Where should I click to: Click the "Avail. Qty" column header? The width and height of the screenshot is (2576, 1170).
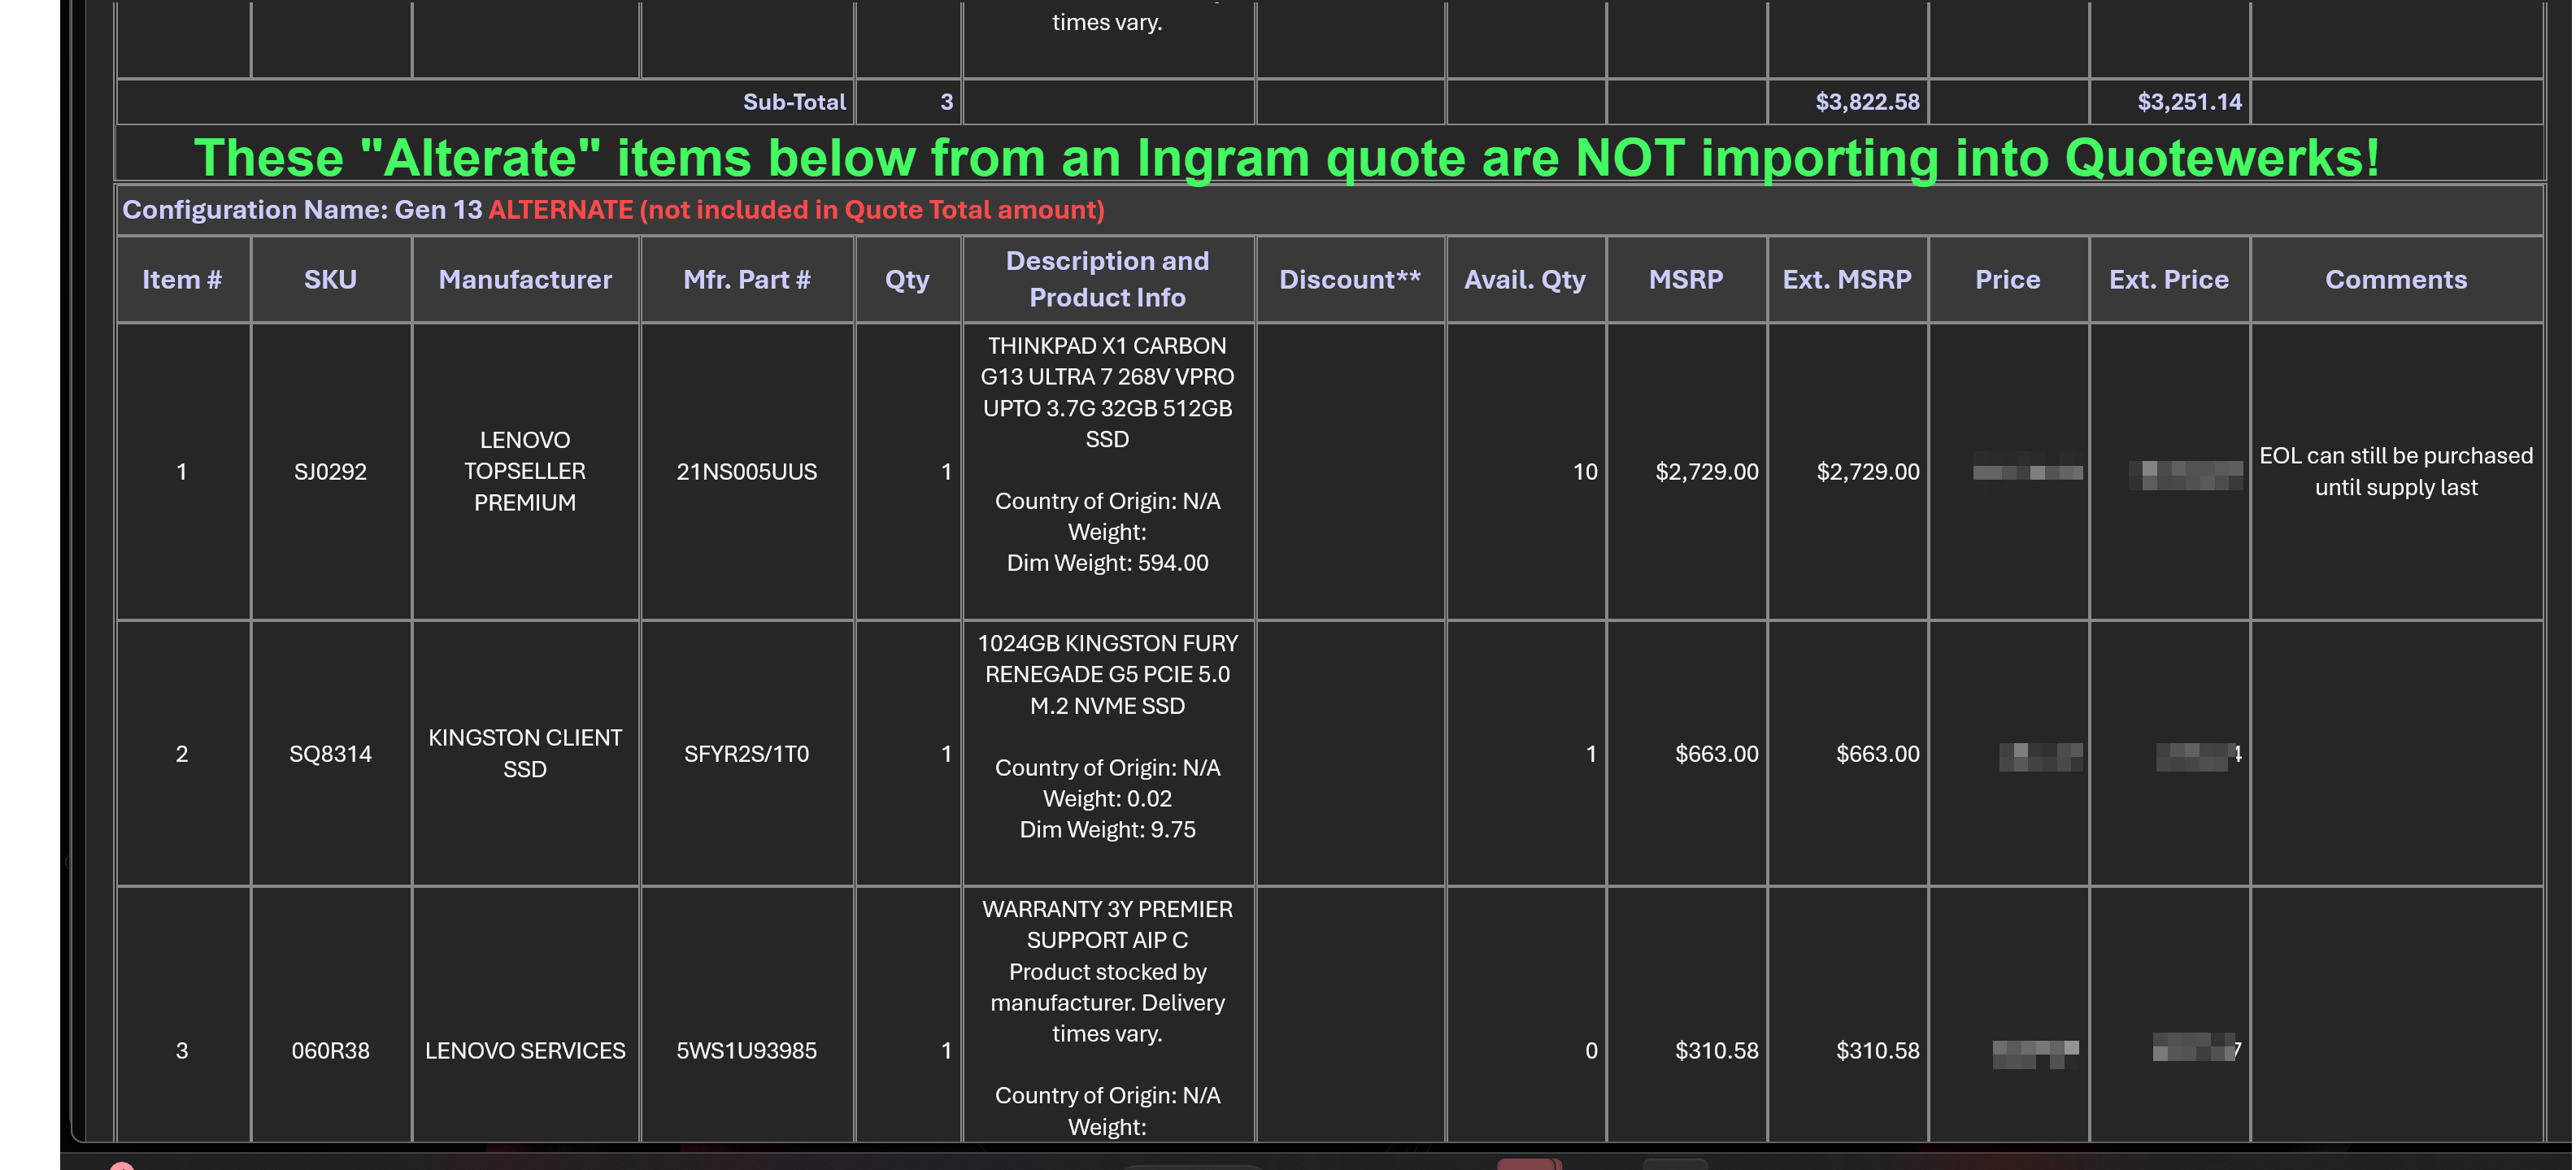(1525, 279)
